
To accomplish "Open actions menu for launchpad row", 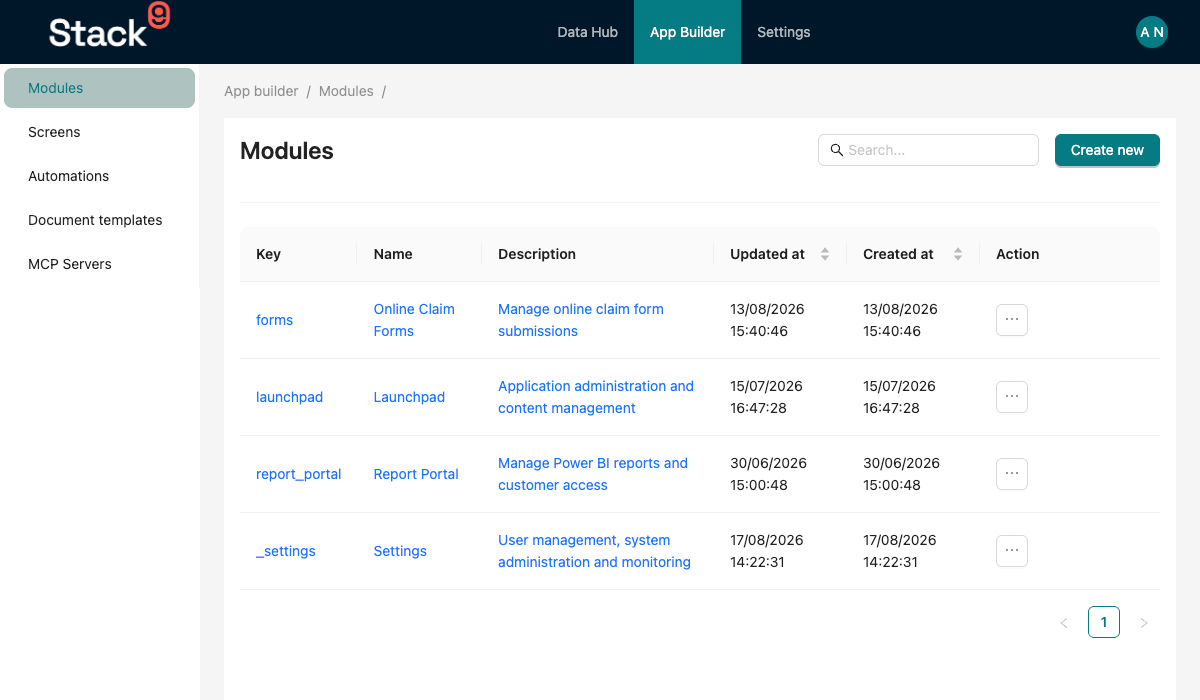I will [x=1012, y=397].
